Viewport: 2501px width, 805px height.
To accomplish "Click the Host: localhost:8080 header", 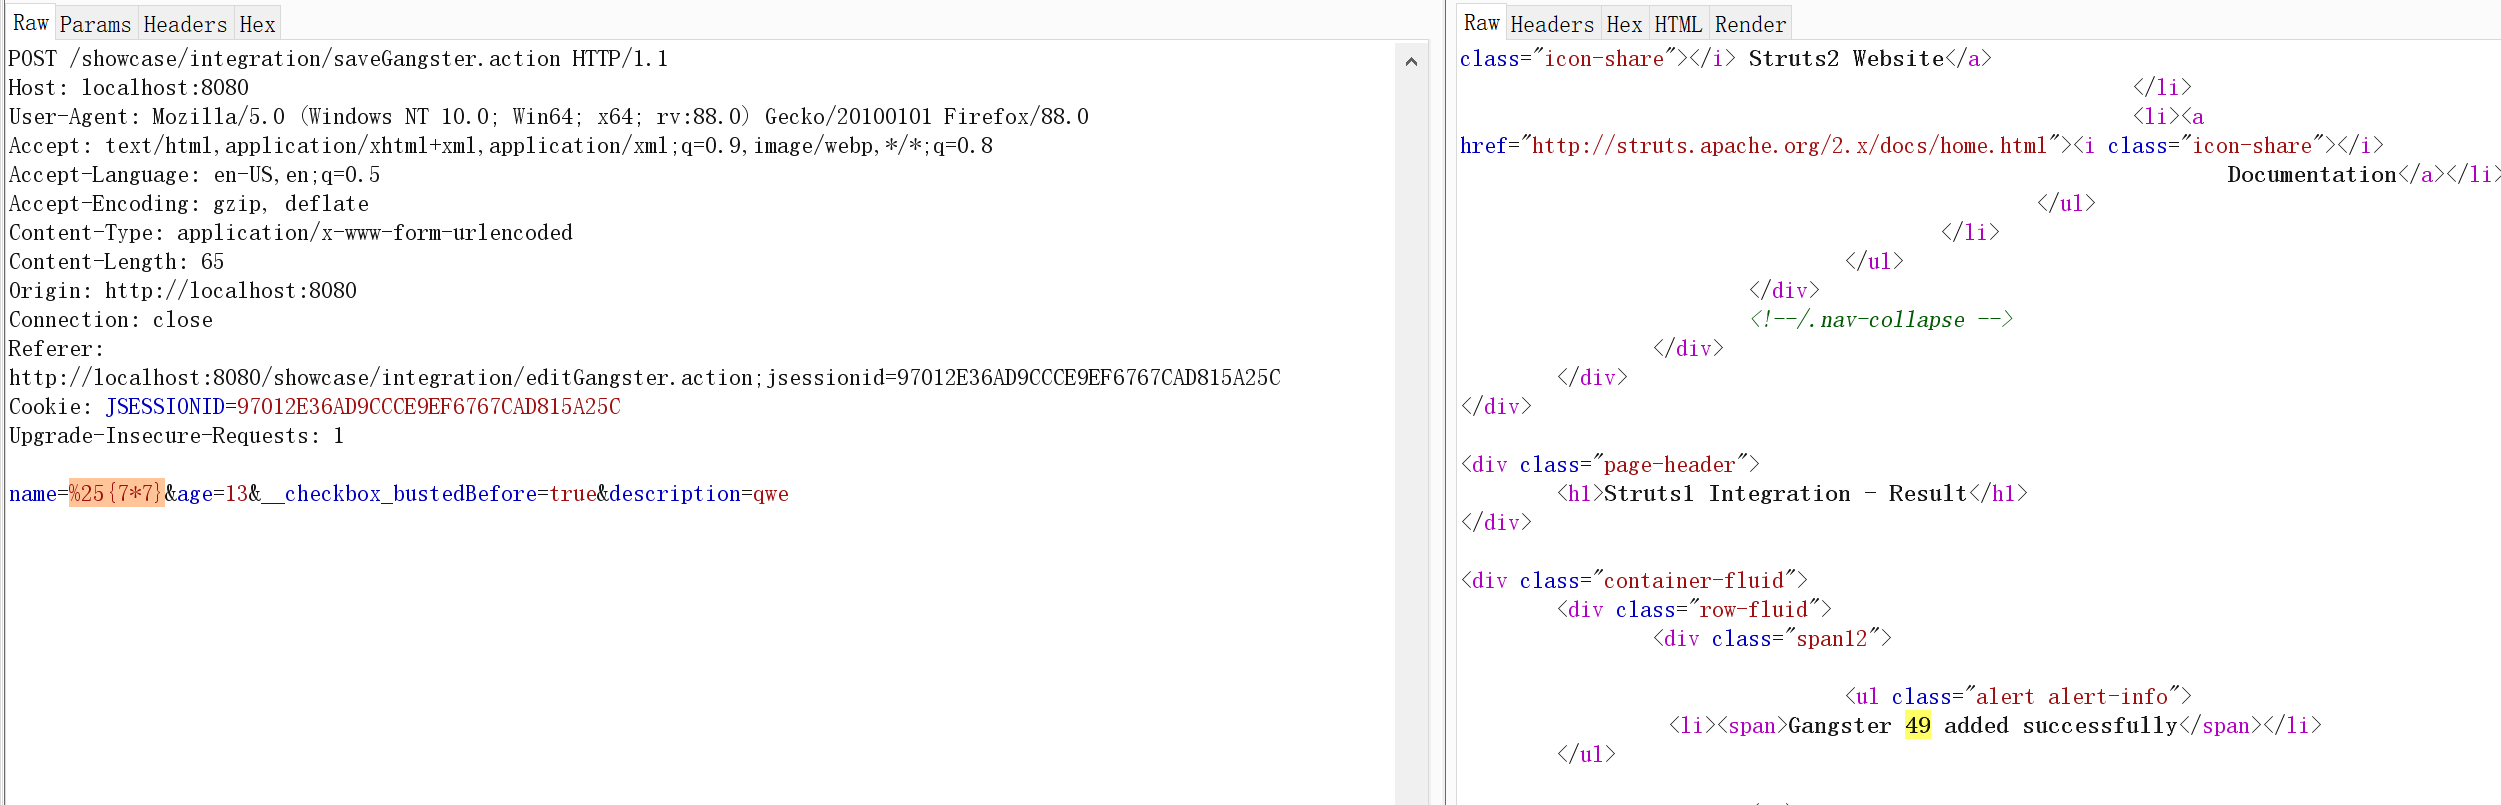I will [x=129, y=88].
